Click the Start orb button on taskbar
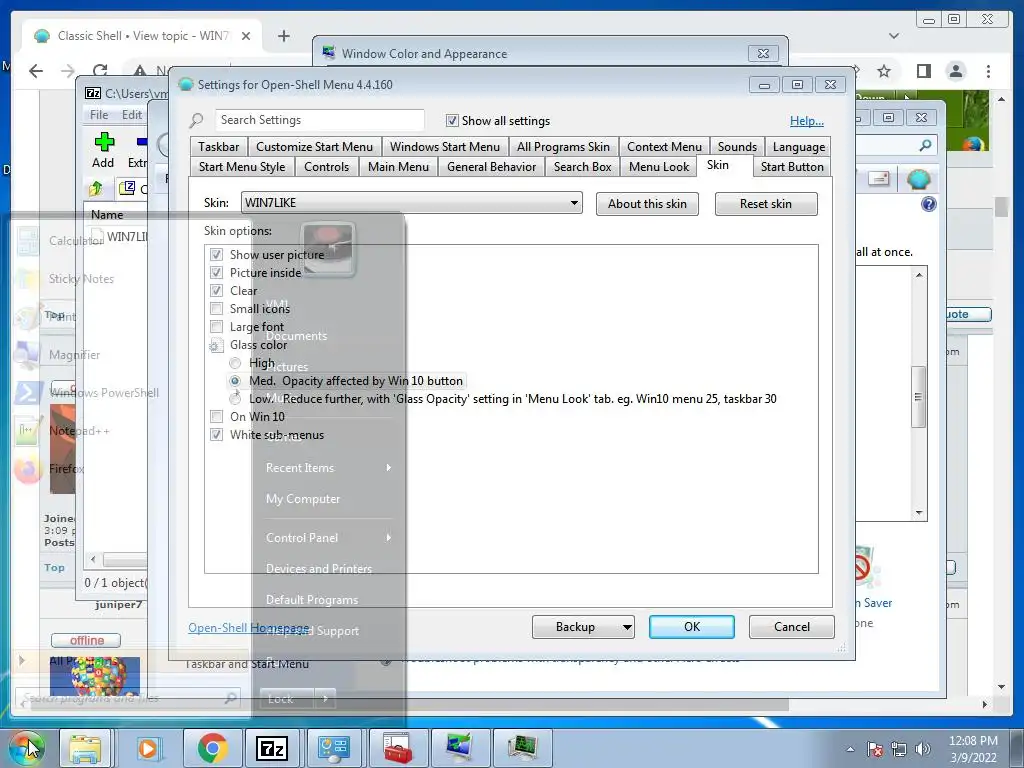This screenshot has height=768, width=1024. click(26, 748)
